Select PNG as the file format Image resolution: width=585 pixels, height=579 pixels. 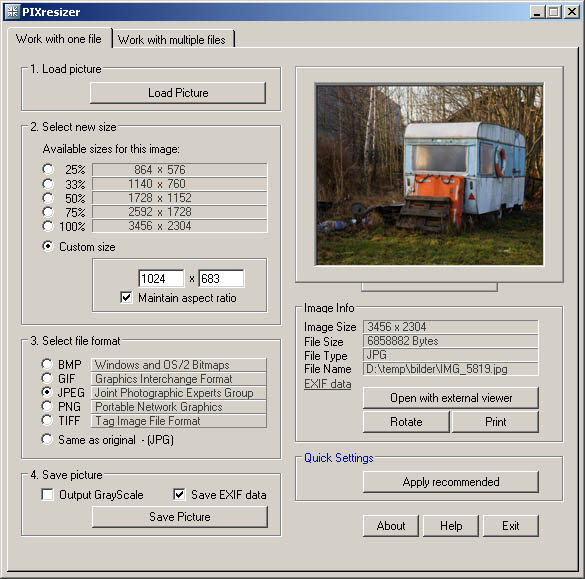47,406
